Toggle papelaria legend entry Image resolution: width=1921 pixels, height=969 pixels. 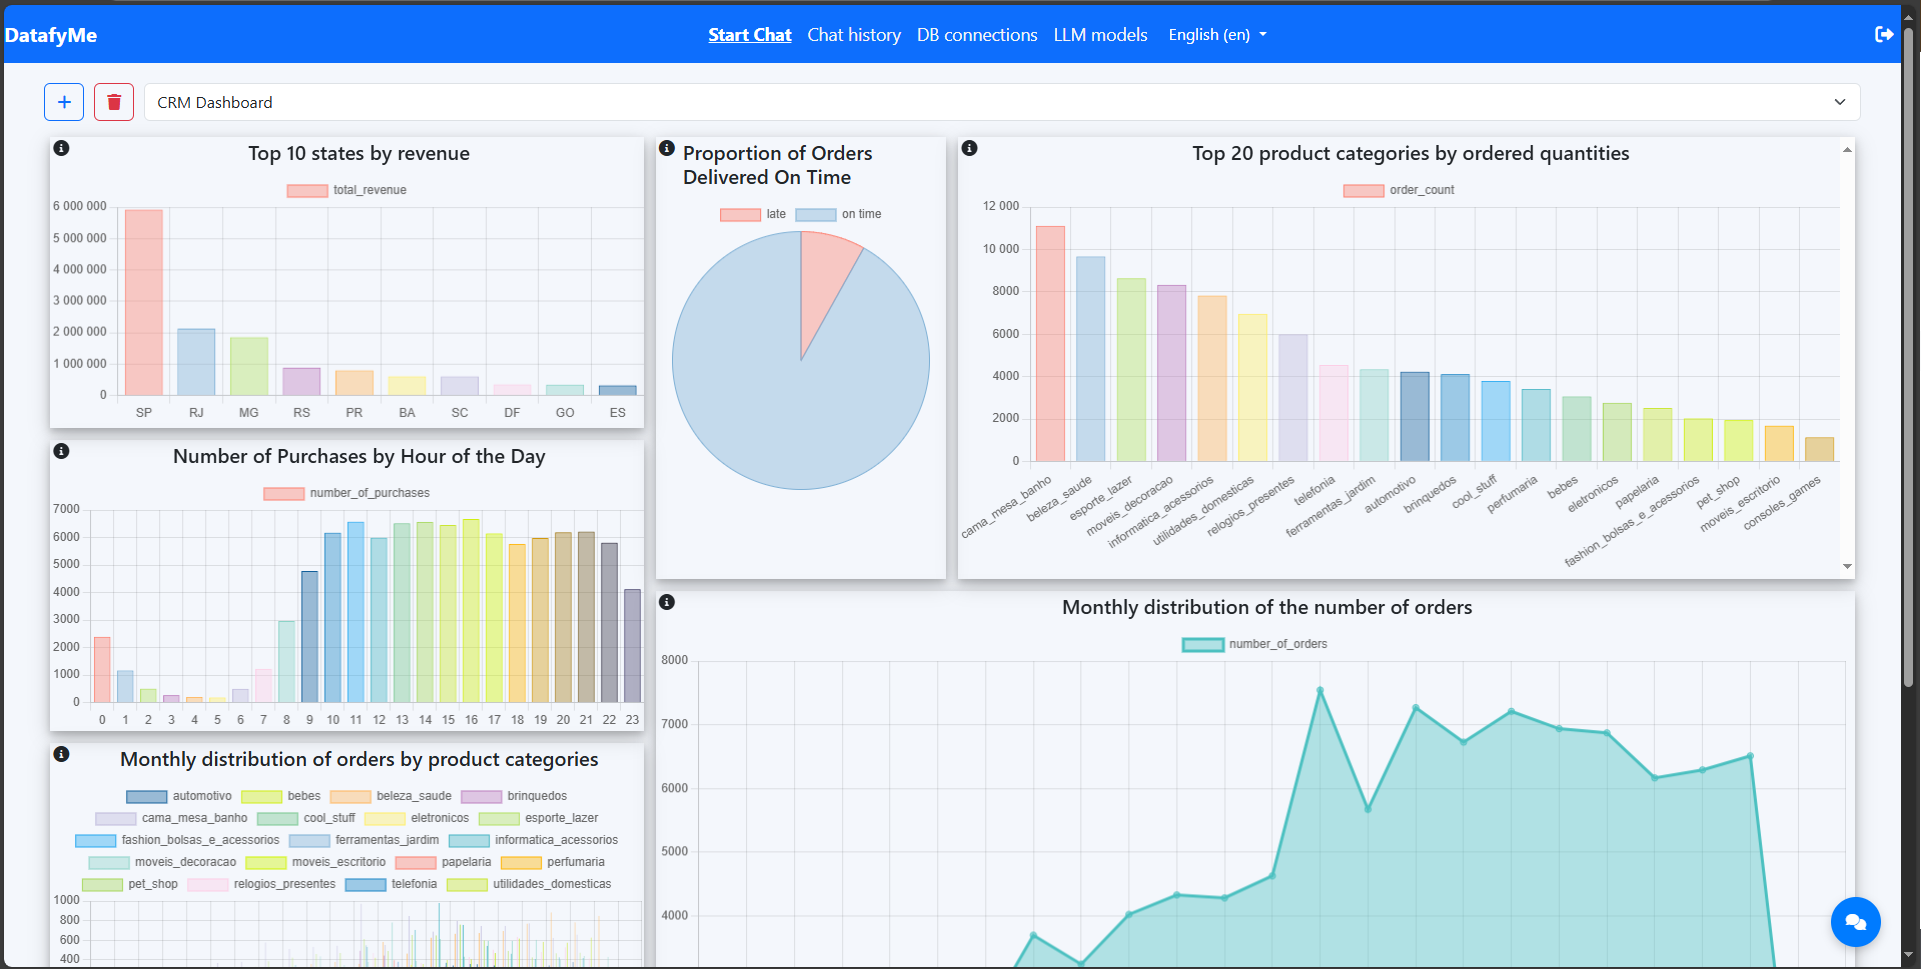(444, 862)
